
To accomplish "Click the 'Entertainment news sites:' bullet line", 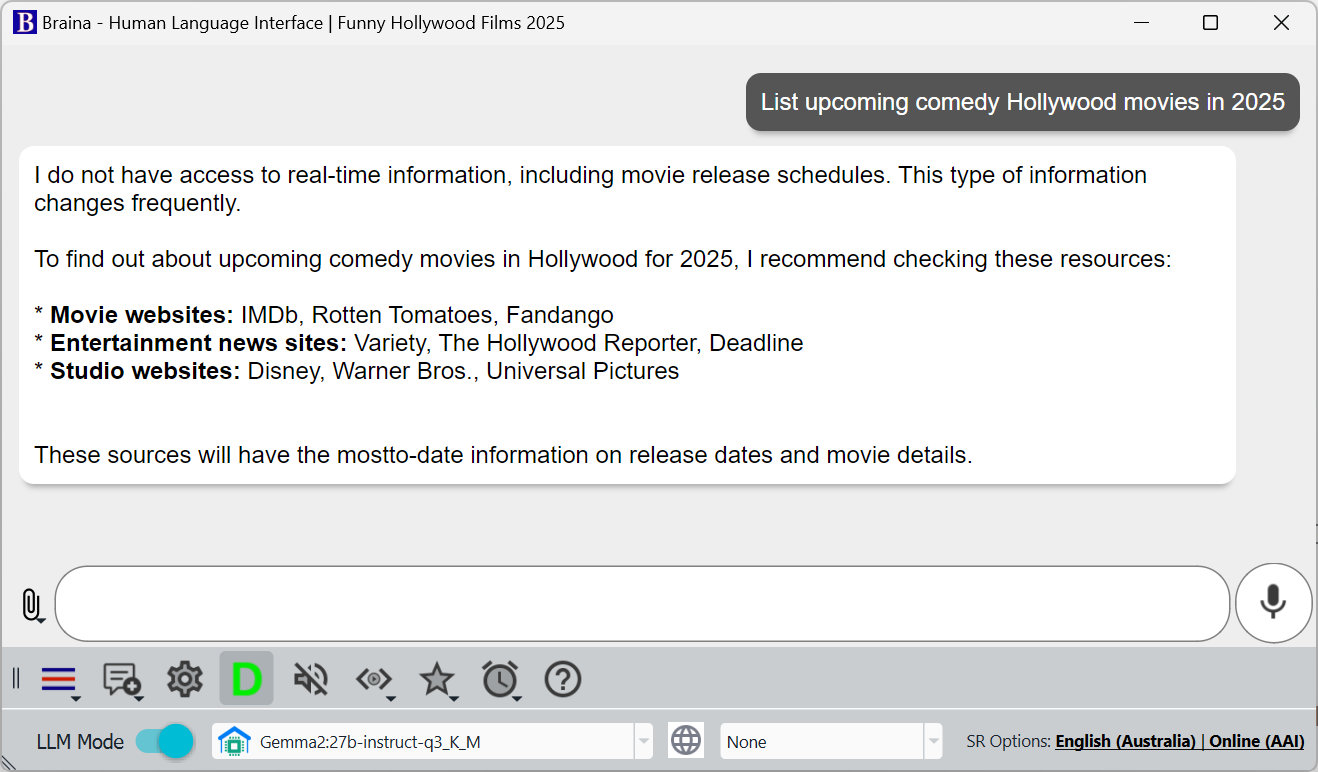I will tap(419, 343).
